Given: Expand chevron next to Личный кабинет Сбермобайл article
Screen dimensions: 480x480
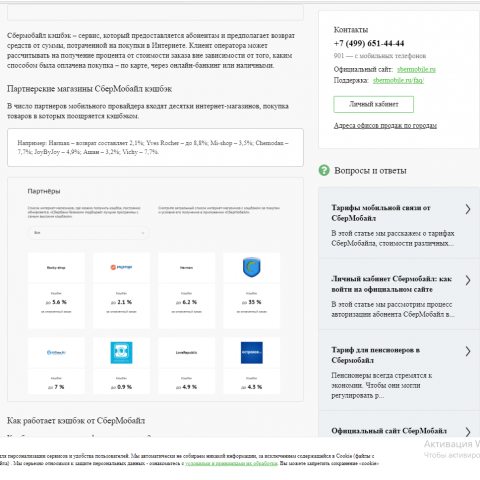Looking at the screenshot, I should (468, 280).
